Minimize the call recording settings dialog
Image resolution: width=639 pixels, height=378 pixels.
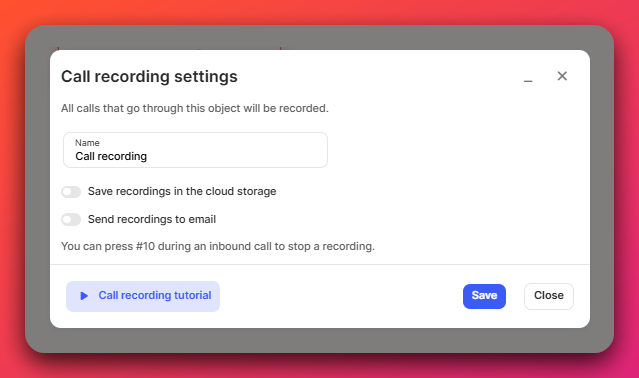[528, 81]
